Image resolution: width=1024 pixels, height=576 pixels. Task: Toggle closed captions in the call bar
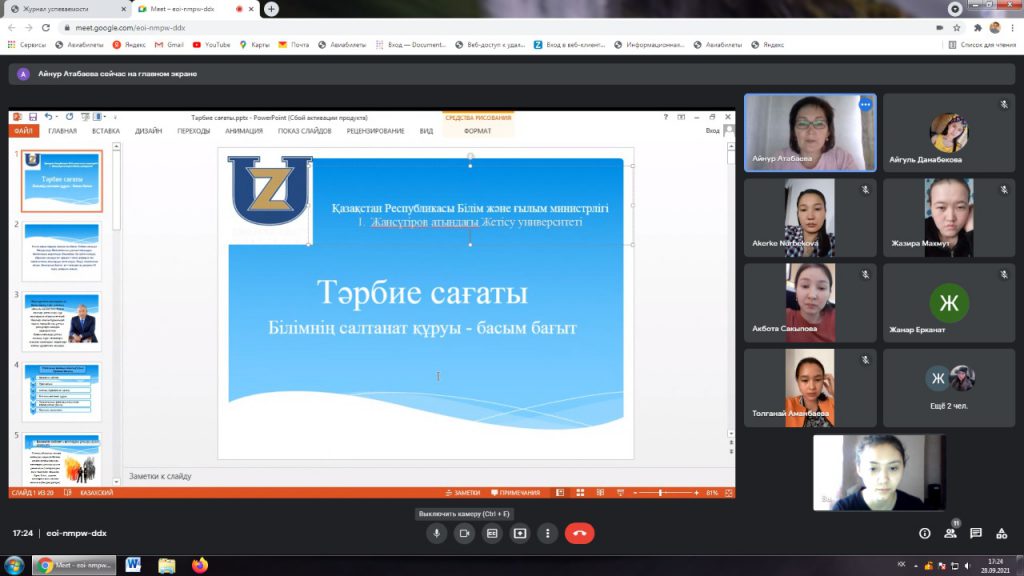(492, 533)
